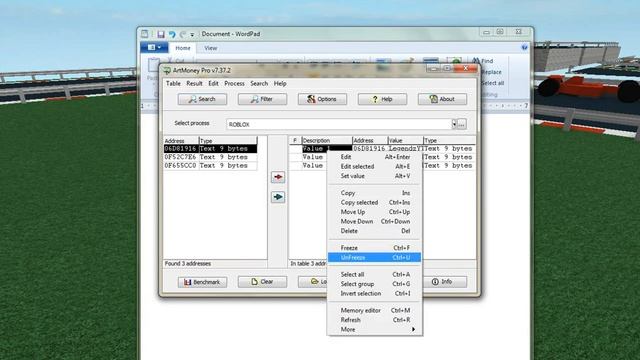Click the Clear button
Image resolution: width=640 pixels, height=360 pixels.
tap(262, 282)
